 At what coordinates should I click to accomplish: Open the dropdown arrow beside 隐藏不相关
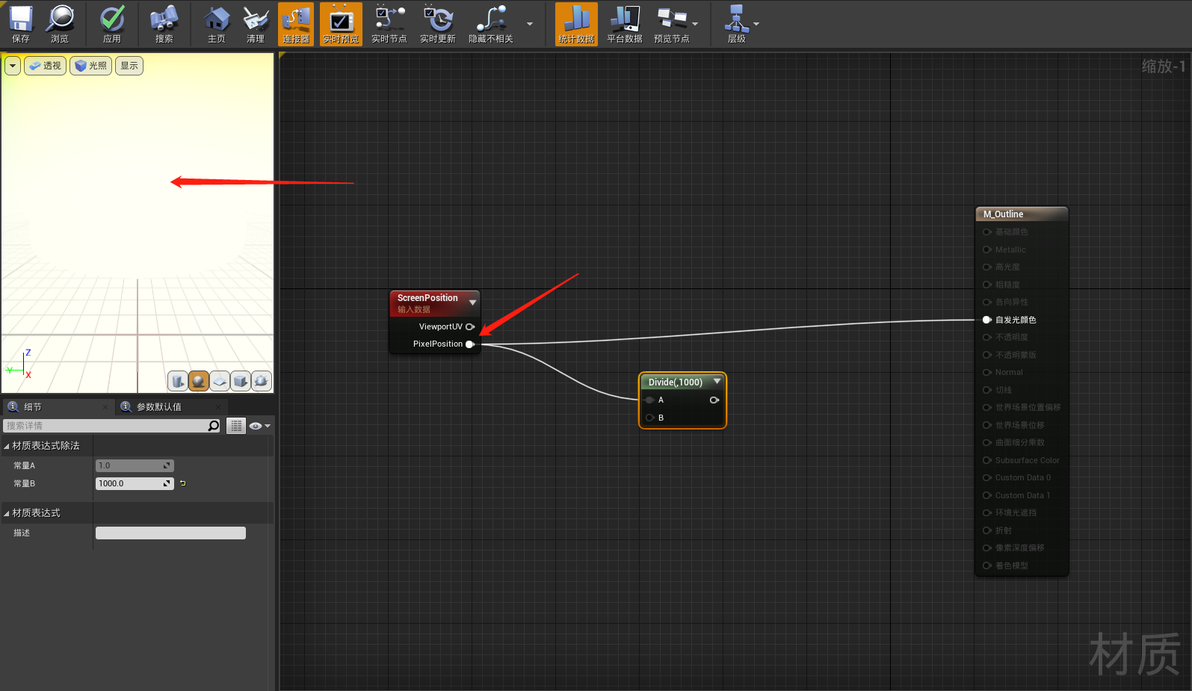click(x=530, y=24)
